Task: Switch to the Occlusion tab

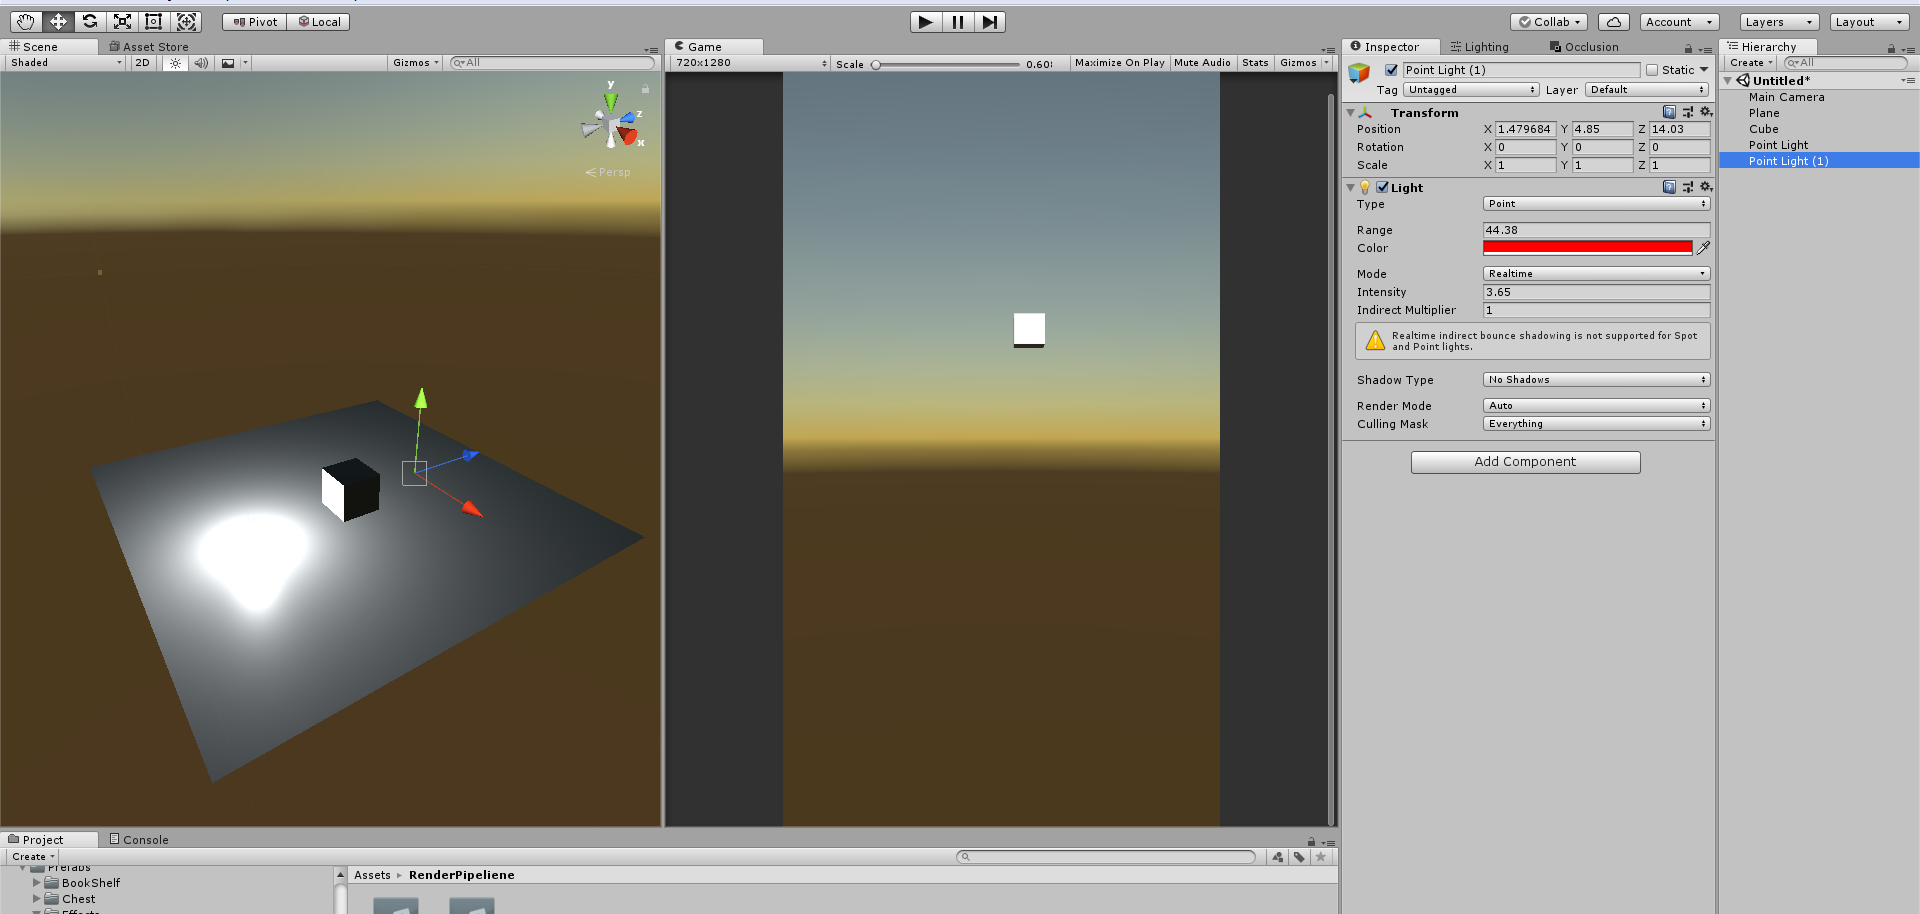Action: [1584, 47]
